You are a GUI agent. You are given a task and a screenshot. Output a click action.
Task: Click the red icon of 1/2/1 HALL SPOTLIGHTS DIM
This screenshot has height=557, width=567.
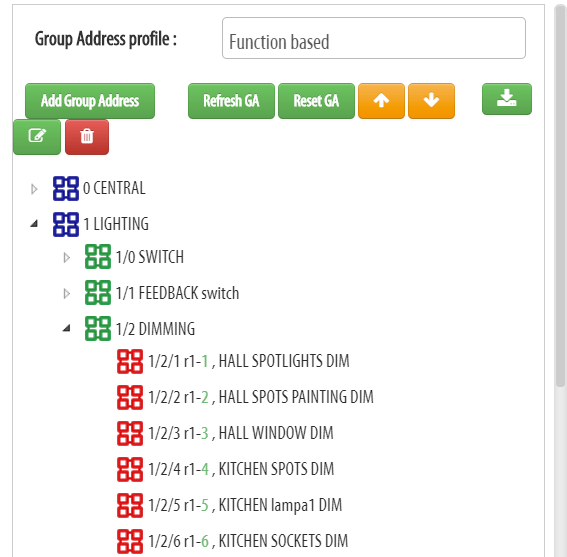coord(130,361)
